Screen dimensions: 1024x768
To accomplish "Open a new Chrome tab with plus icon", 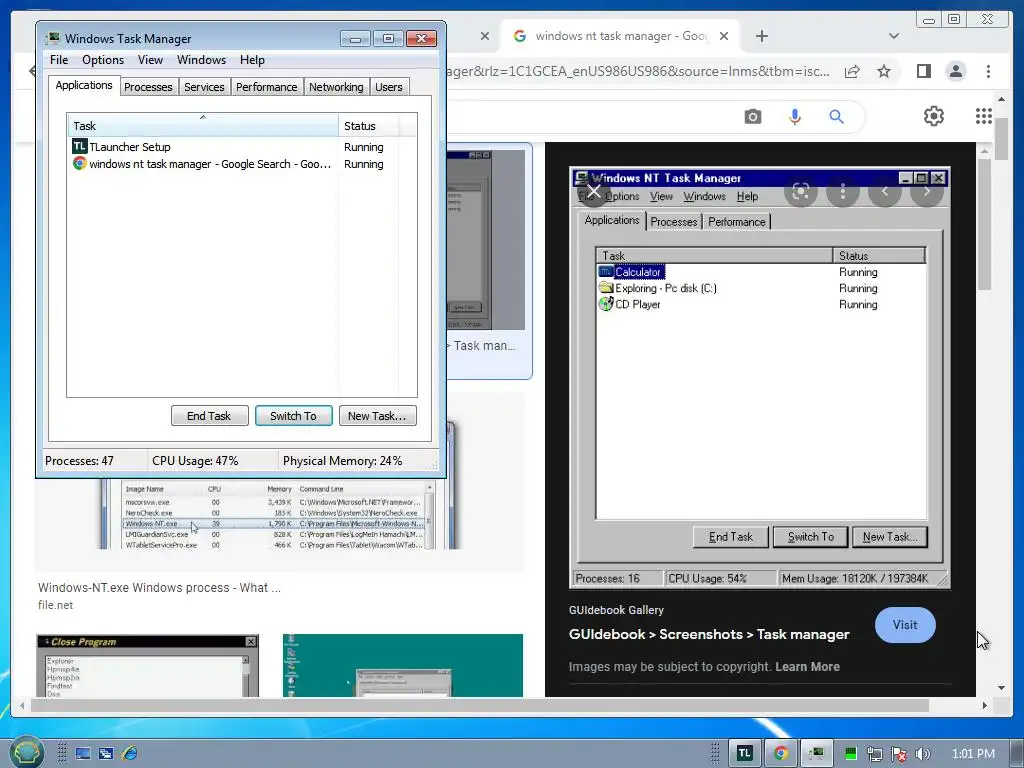I will 761,36.
